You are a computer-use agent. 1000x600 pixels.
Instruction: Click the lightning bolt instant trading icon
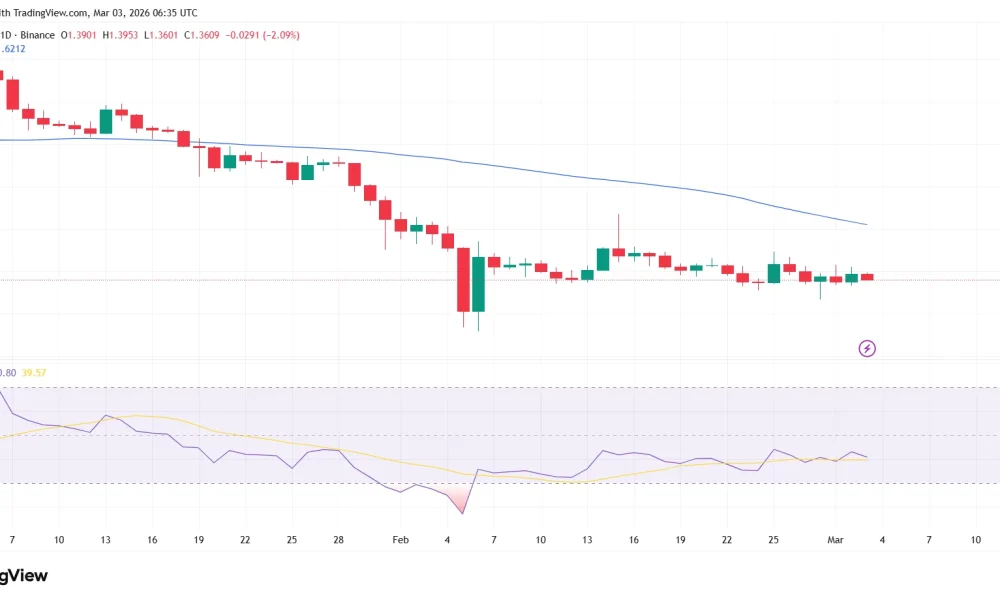point(867,348)
